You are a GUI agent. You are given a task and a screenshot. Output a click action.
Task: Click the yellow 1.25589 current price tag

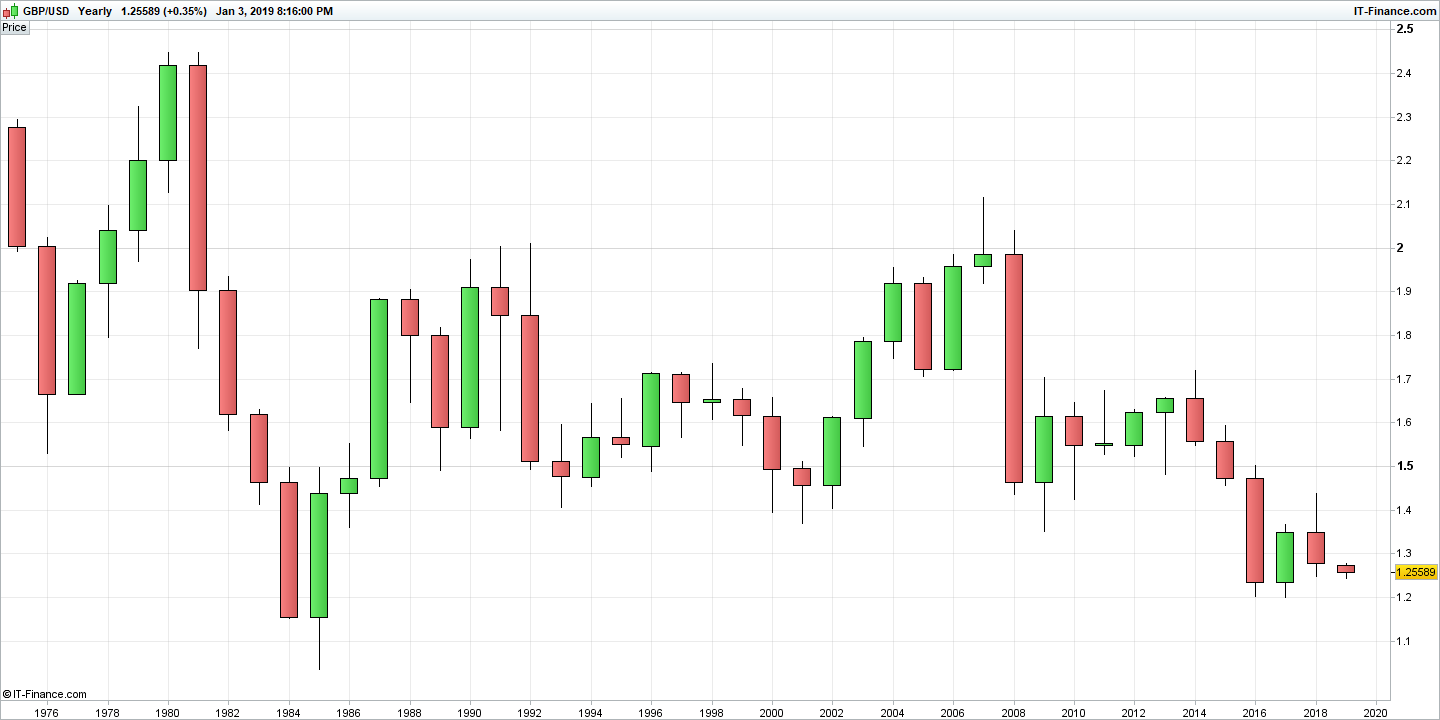(x=1414, y=572)
